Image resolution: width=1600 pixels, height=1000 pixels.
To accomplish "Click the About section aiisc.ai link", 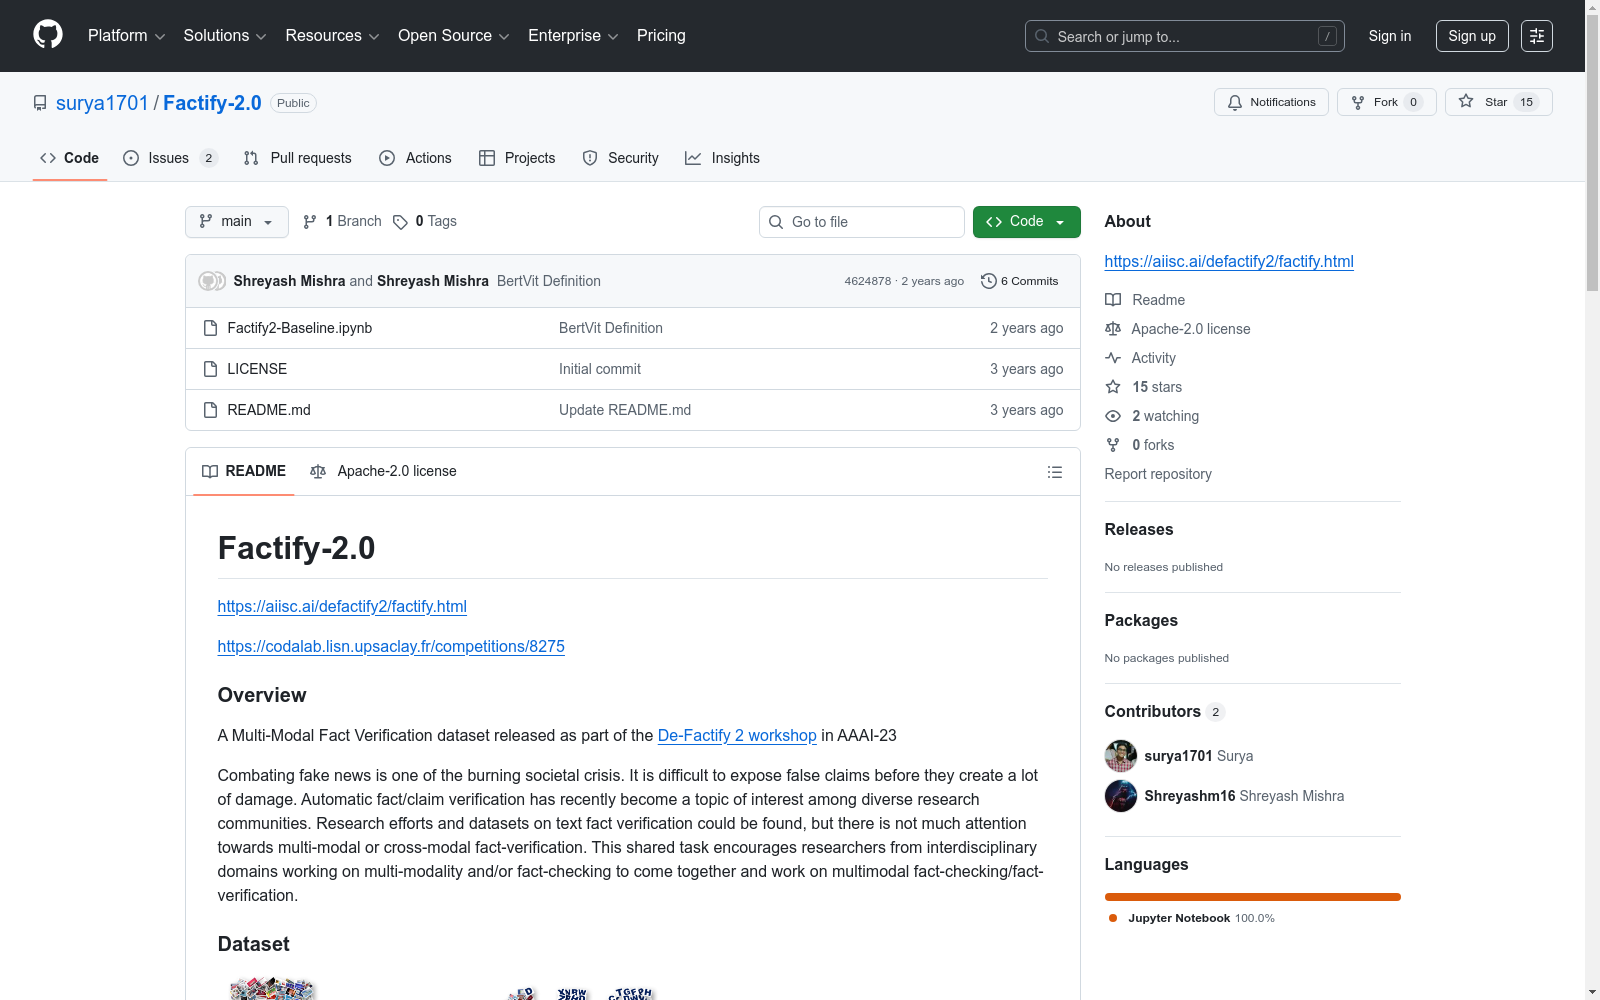I will (1229, 261).
